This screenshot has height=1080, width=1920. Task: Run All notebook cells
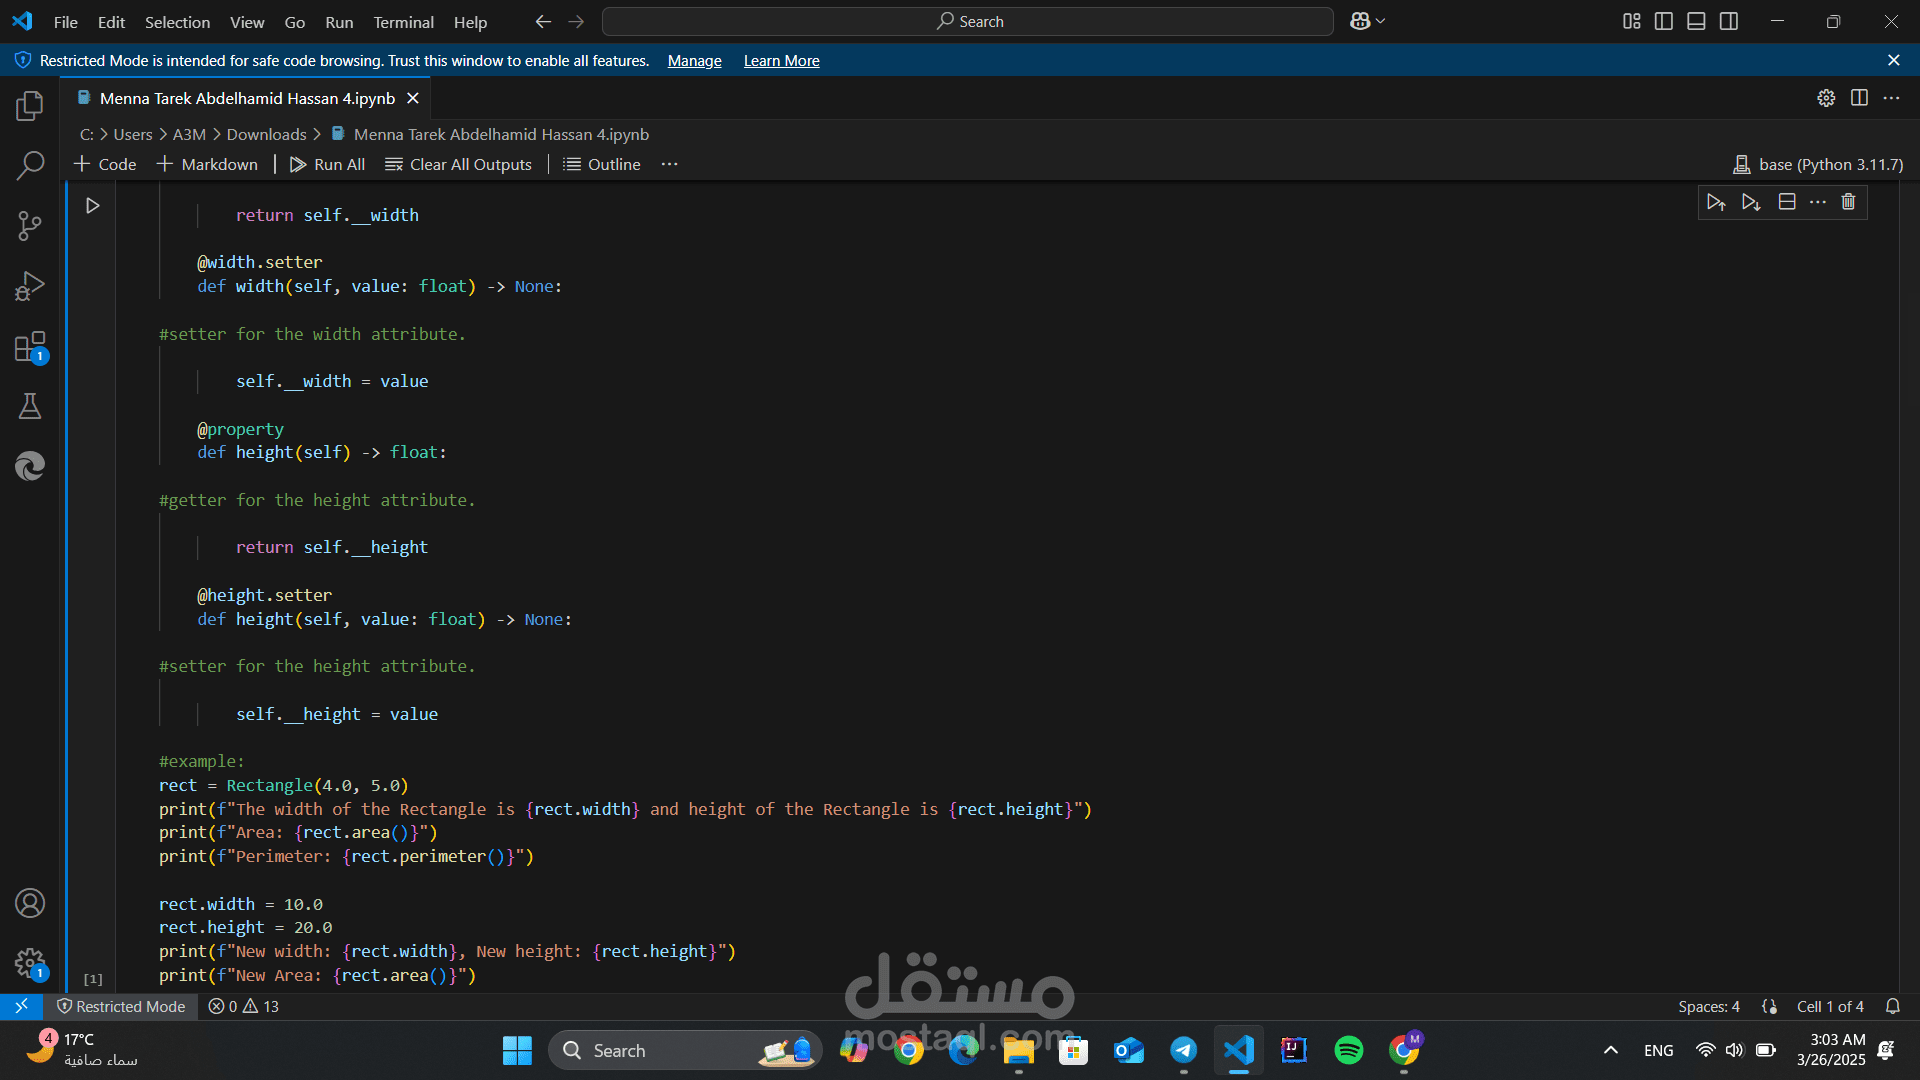tap(327, 164)
